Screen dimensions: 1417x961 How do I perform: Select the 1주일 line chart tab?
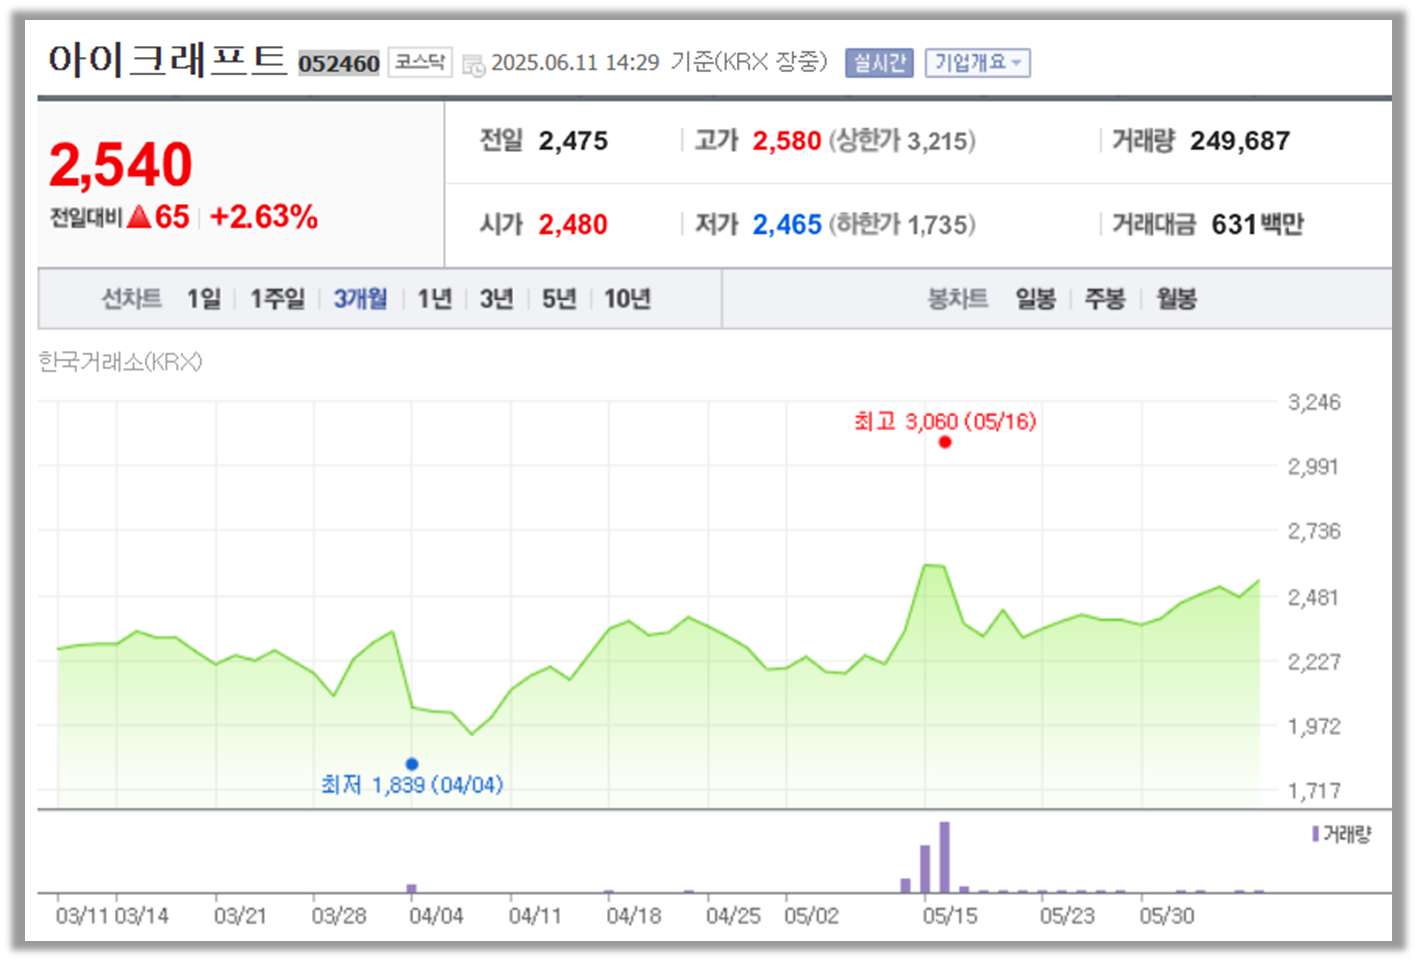pyautogui.click(x=277, y=298)
